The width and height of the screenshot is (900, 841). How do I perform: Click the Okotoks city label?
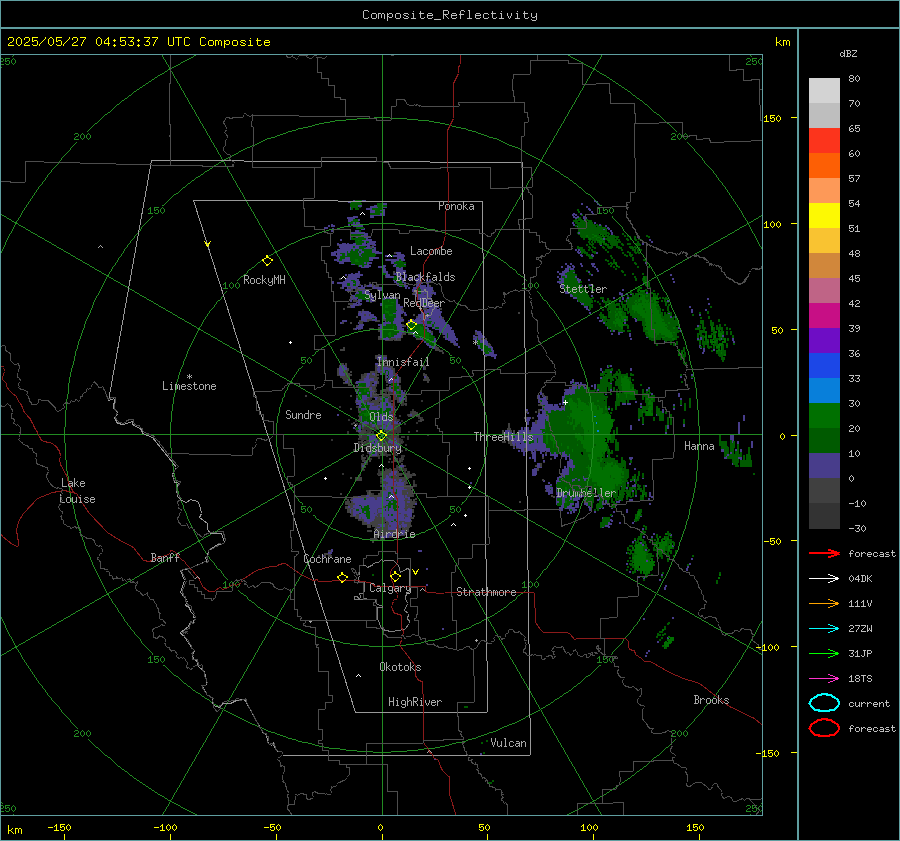tap(400, 667)
